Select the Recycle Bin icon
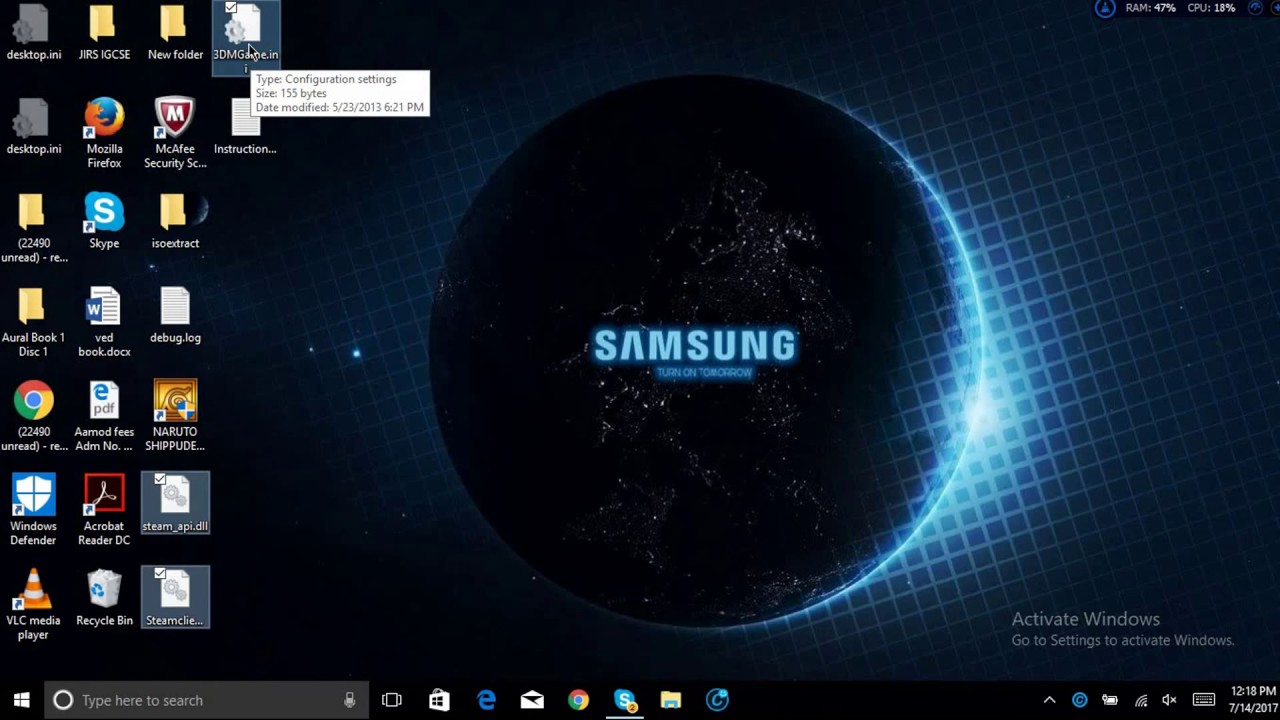1280x720 pixels. point(104,598)
